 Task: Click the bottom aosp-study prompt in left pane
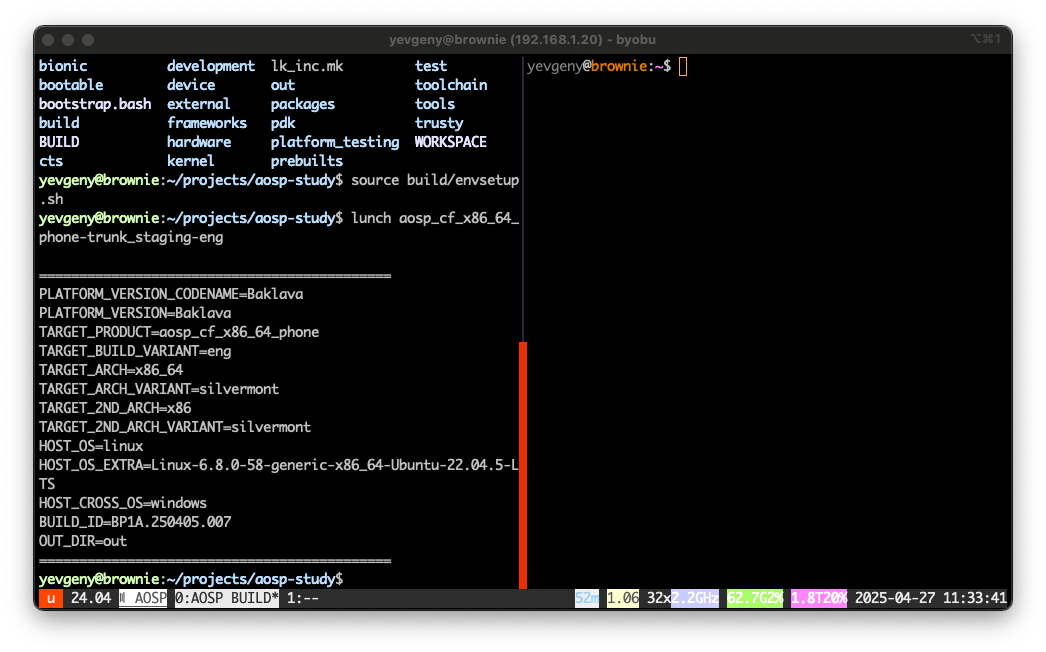click(x=191, y=579)
